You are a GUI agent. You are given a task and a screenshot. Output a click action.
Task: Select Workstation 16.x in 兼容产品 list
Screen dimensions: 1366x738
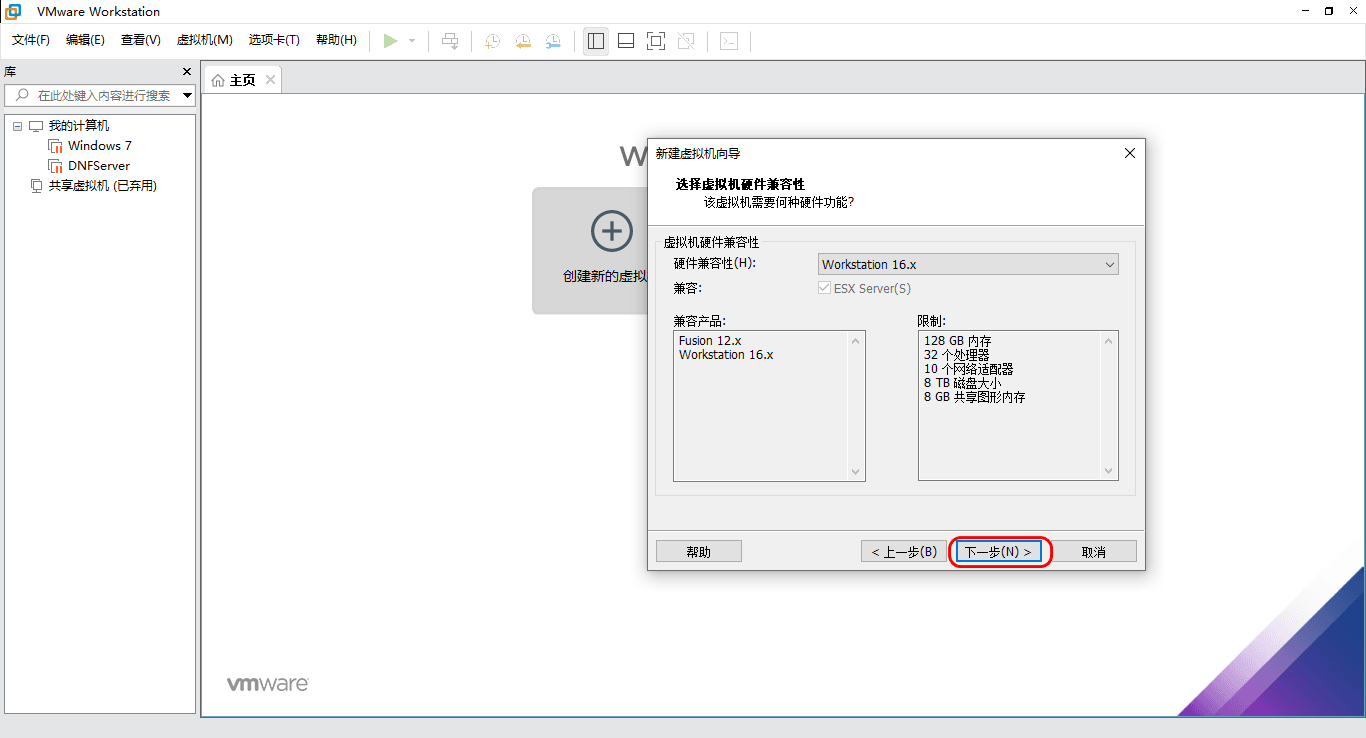pos(726,355)
